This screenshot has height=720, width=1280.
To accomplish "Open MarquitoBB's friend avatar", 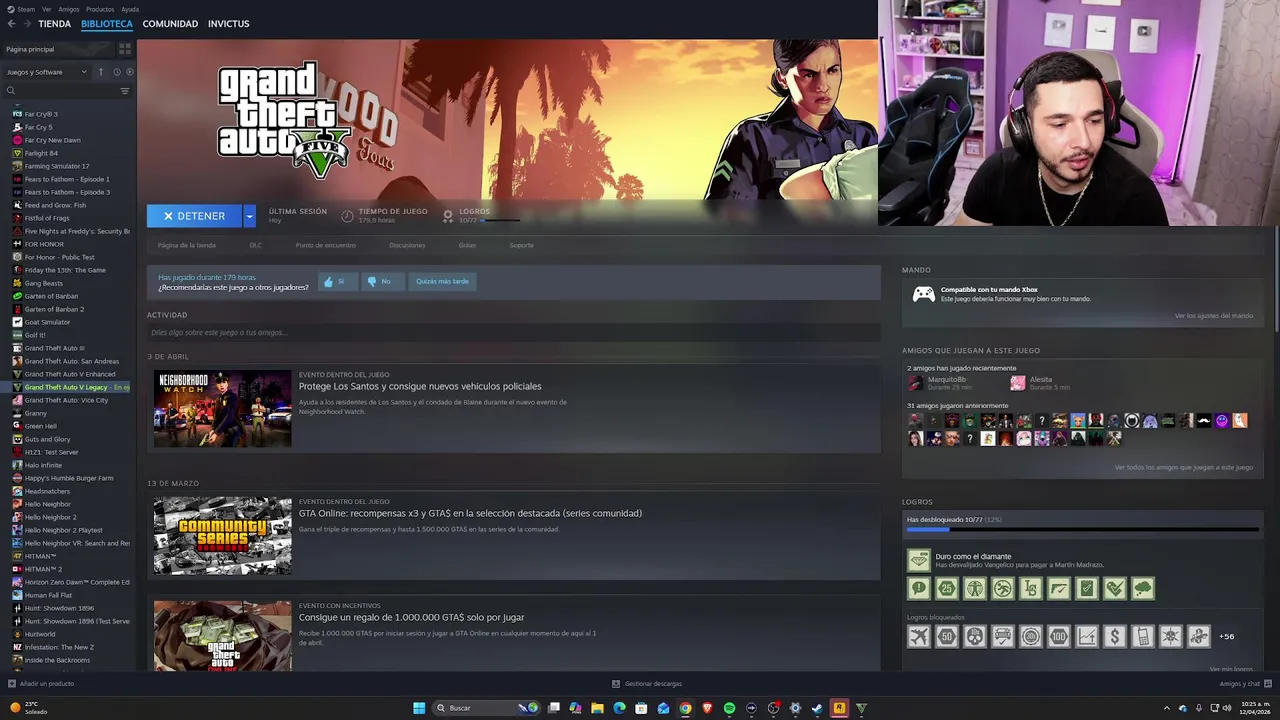I will 915,383.
